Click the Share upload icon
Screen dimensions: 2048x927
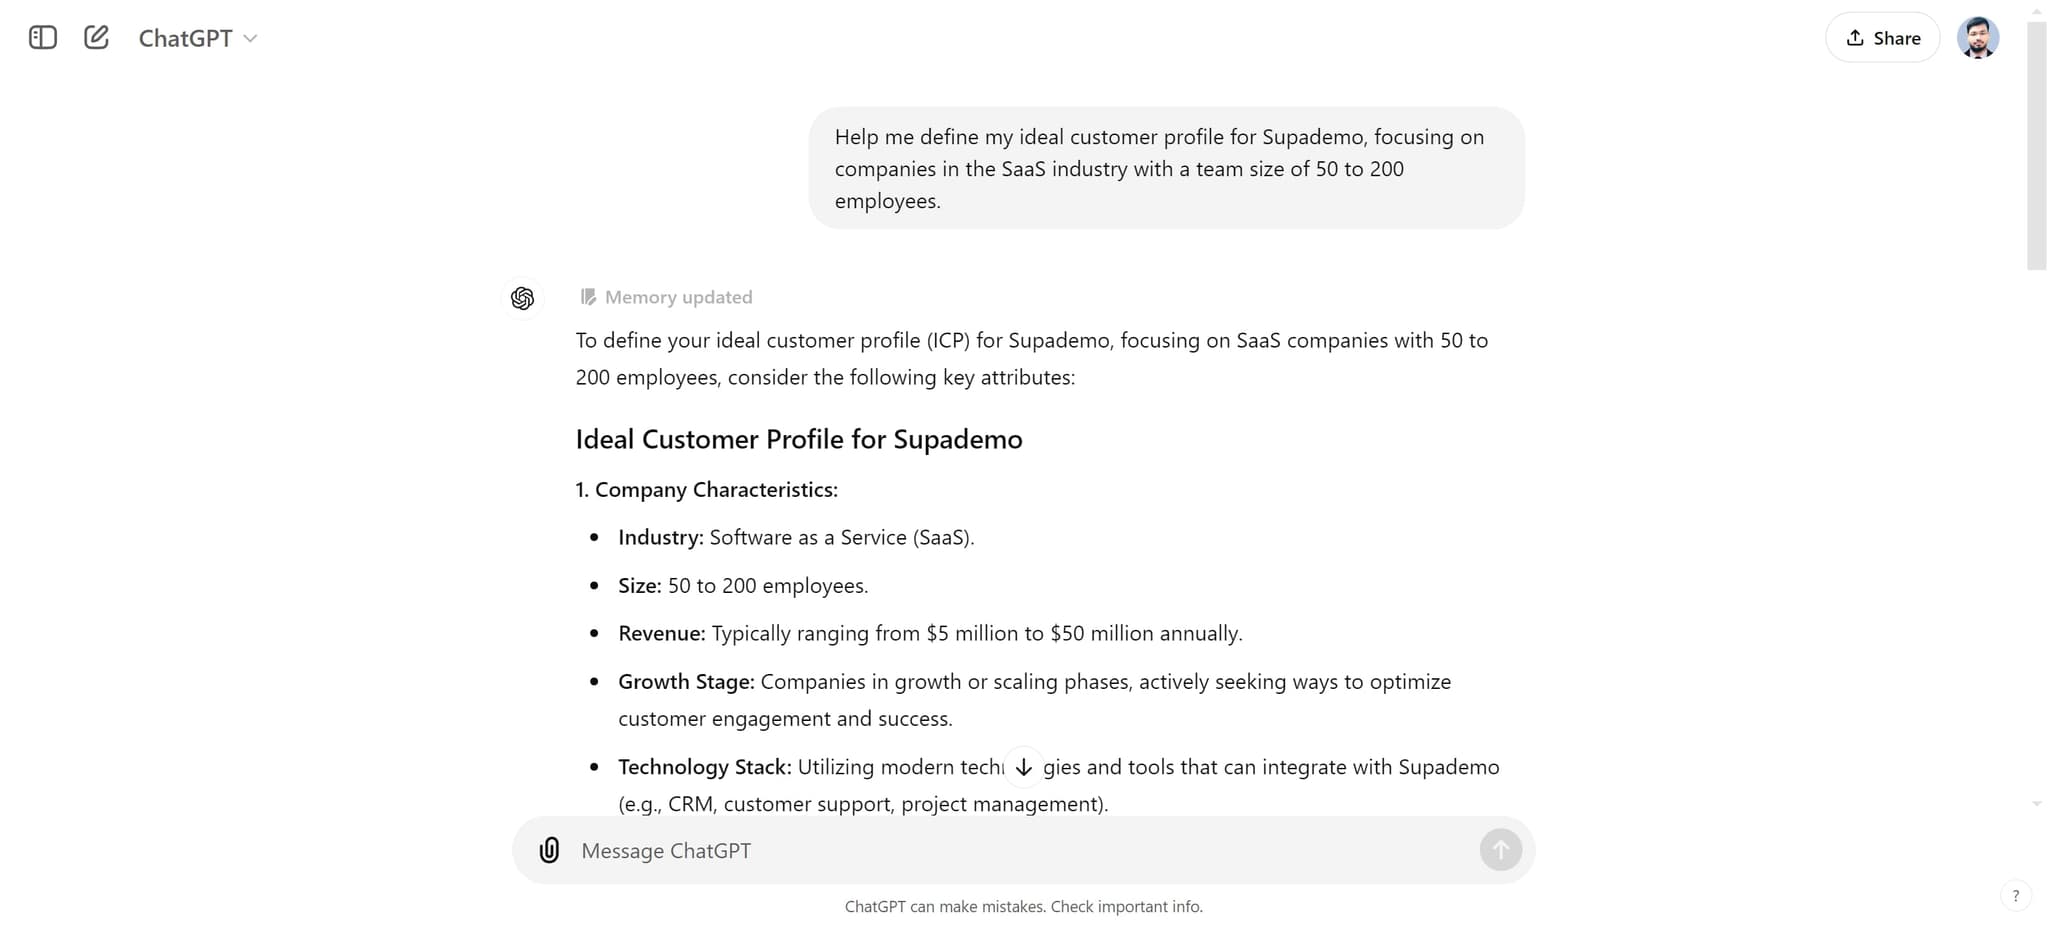click(x=1855, y=37)
